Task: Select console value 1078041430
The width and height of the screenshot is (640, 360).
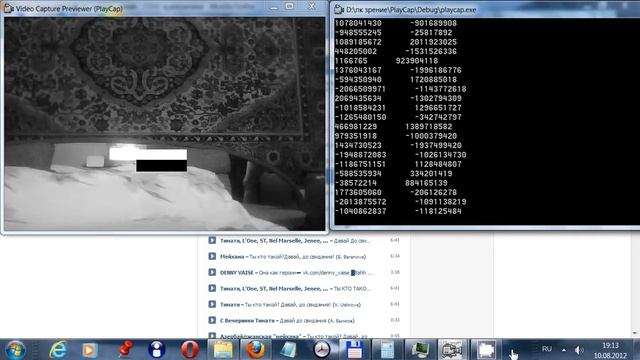Action: [358, 23]
